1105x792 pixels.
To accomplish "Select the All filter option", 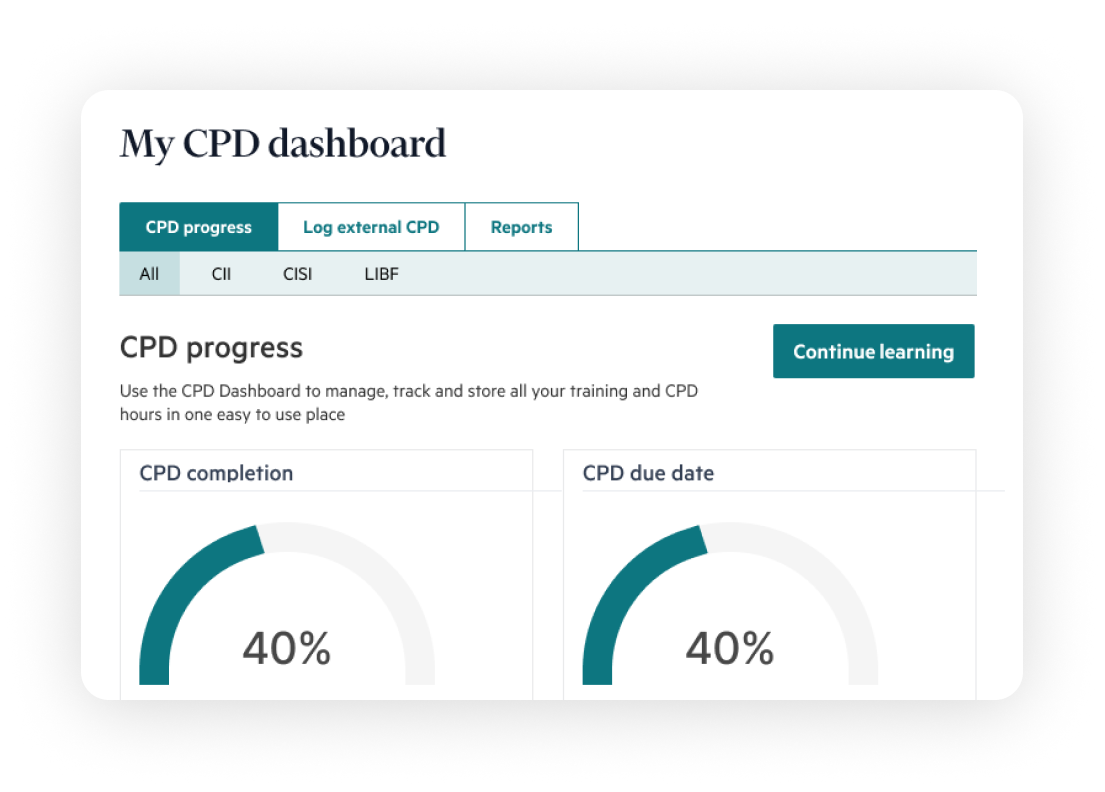I will click(x=149, y=273).
